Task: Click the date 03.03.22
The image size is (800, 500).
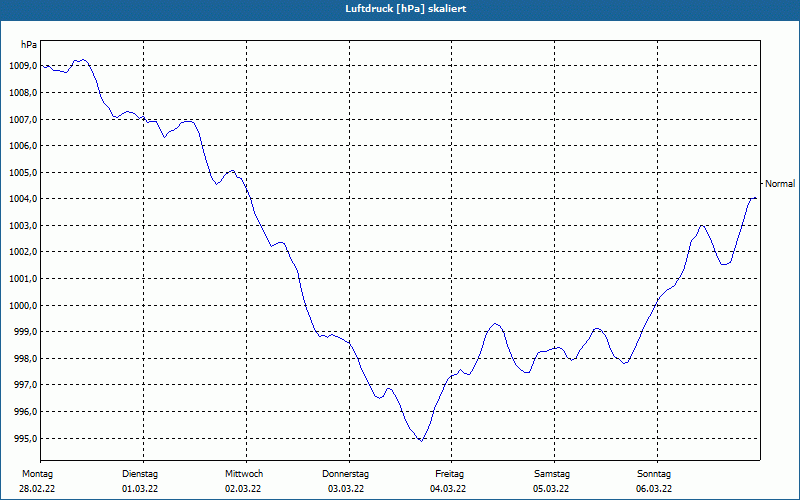Action: click(346, 489)
